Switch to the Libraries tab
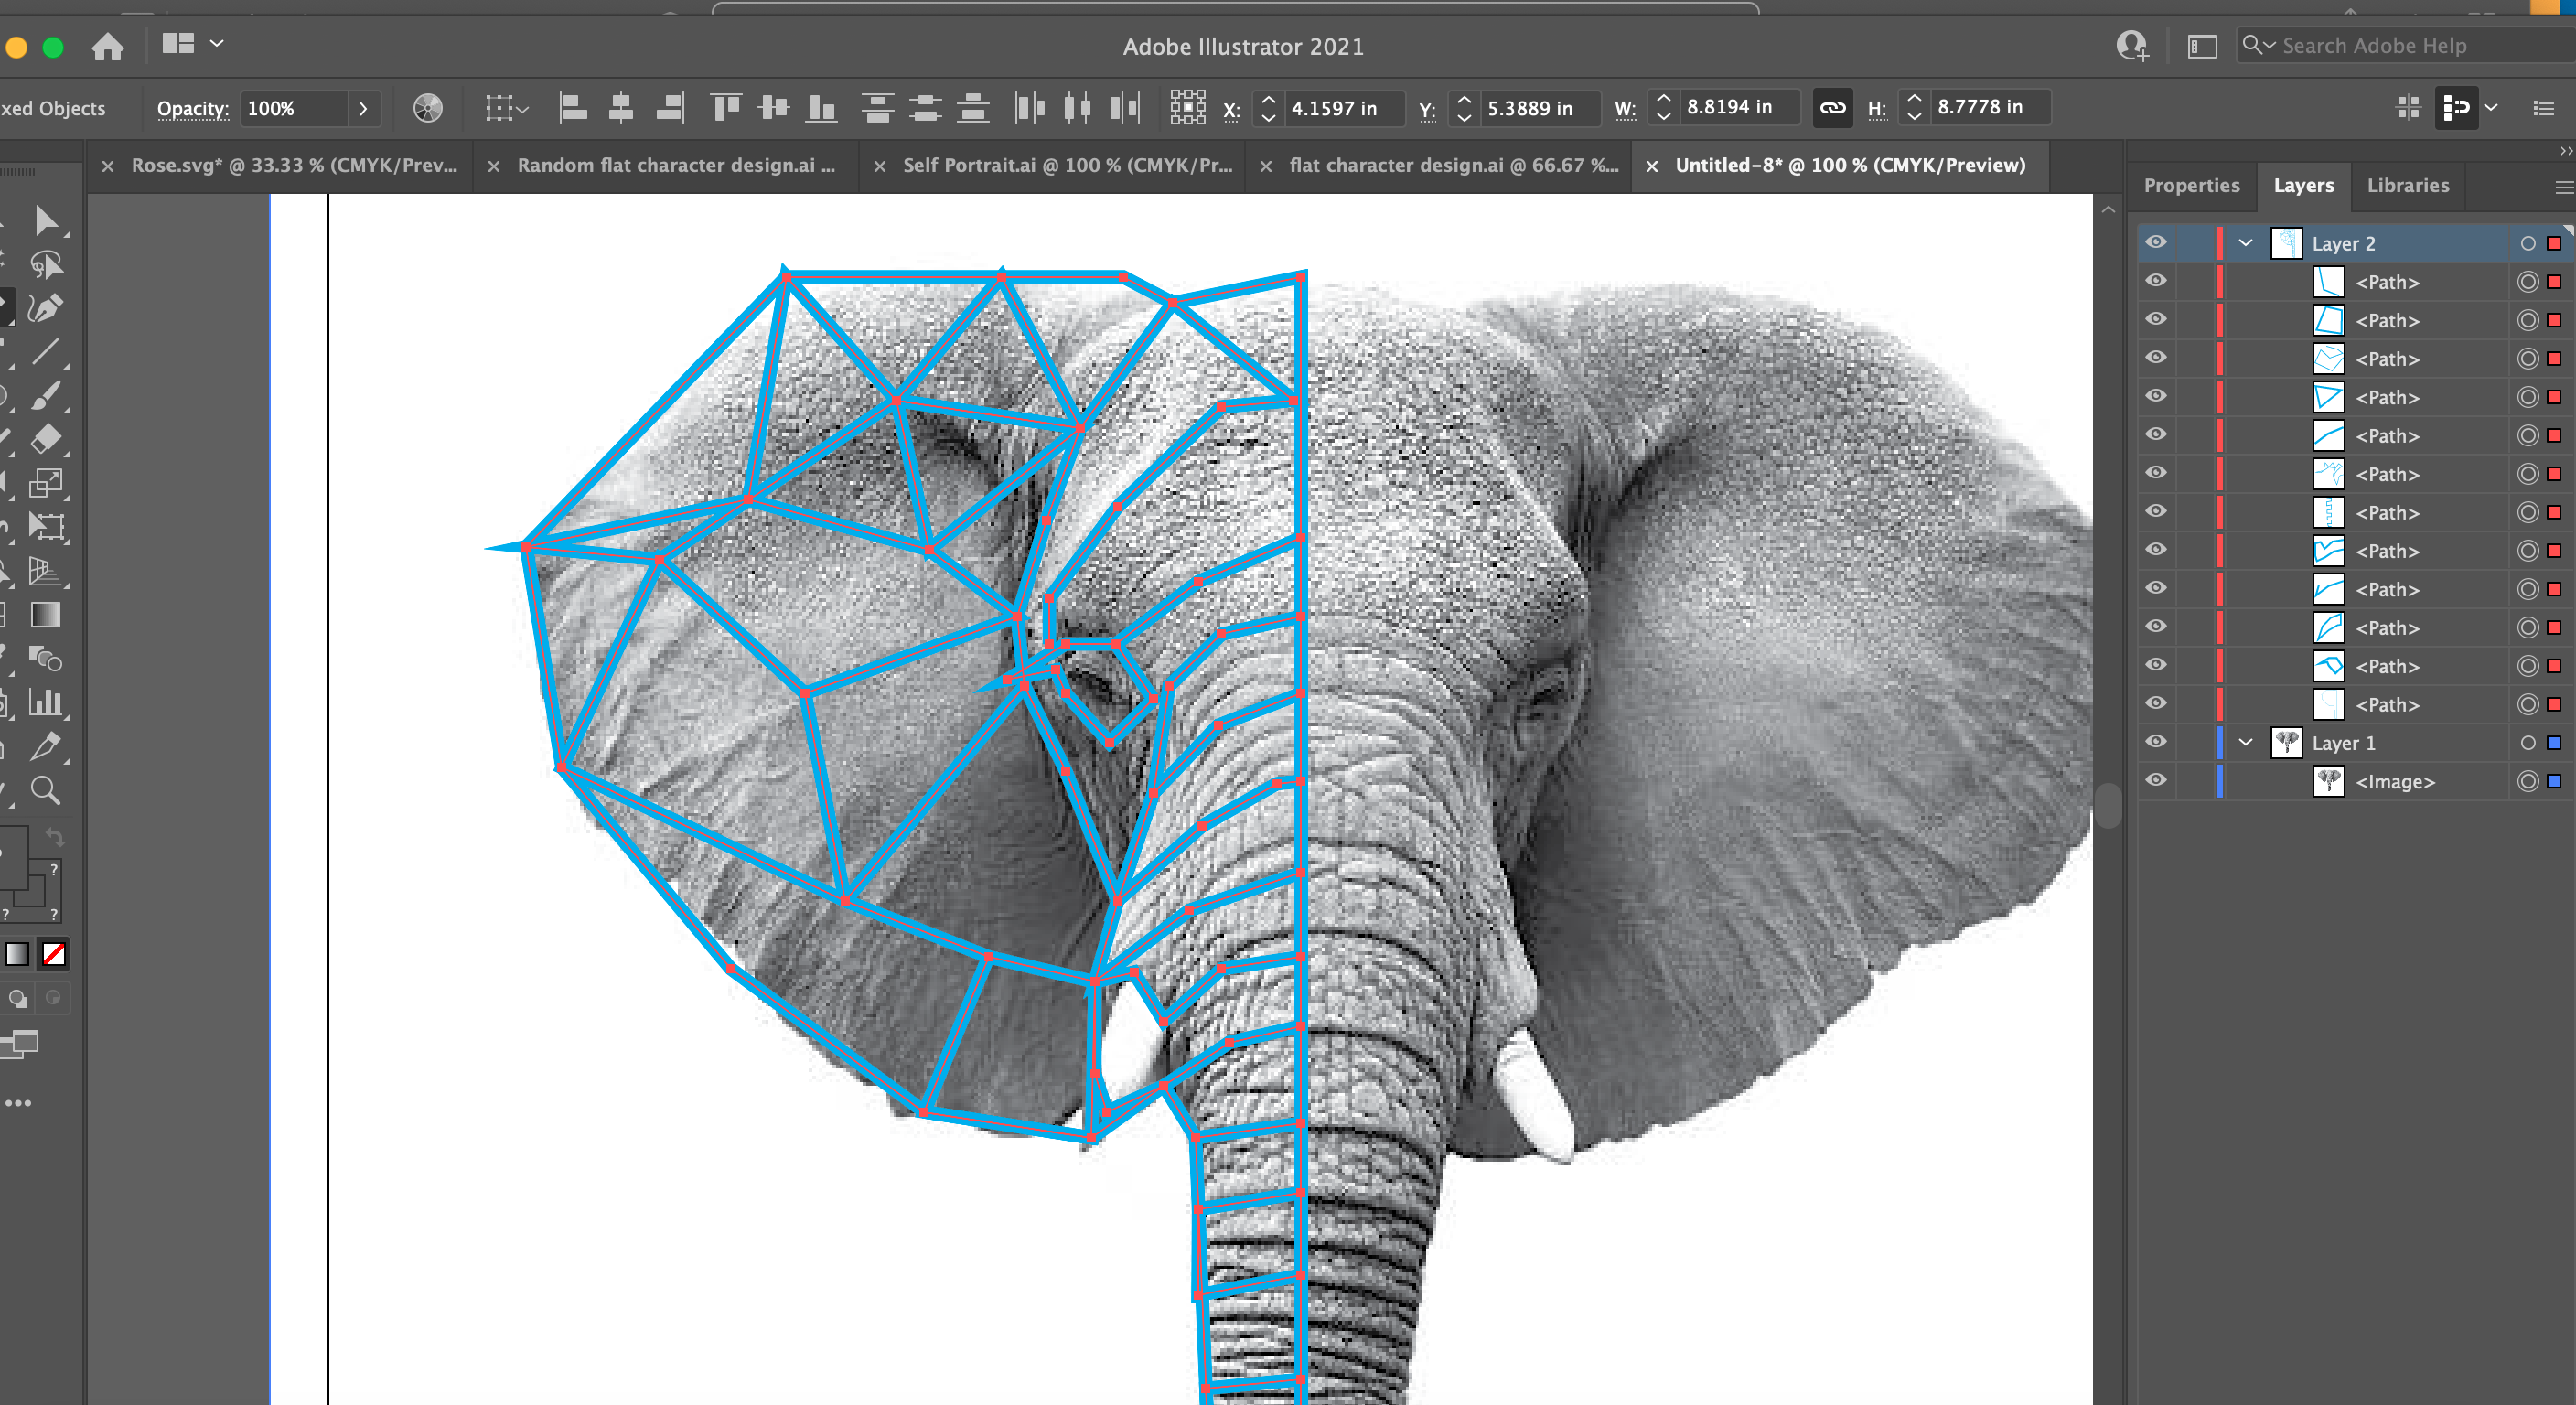2576x1405 pixels. click(2407, 184)
